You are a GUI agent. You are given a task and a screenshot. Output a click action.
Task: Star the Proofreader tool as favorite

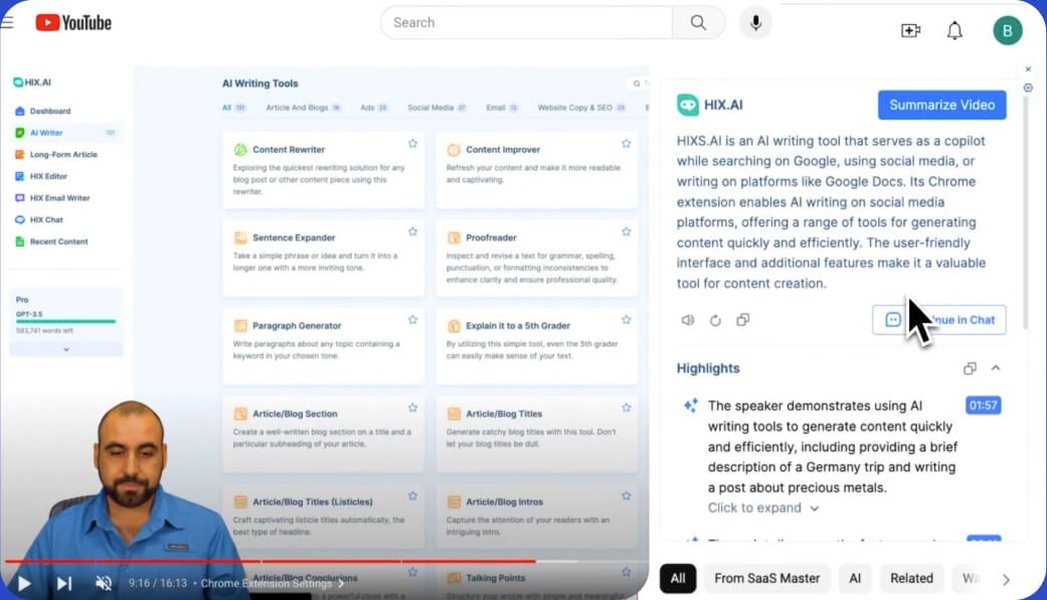[x=626, y=232]
